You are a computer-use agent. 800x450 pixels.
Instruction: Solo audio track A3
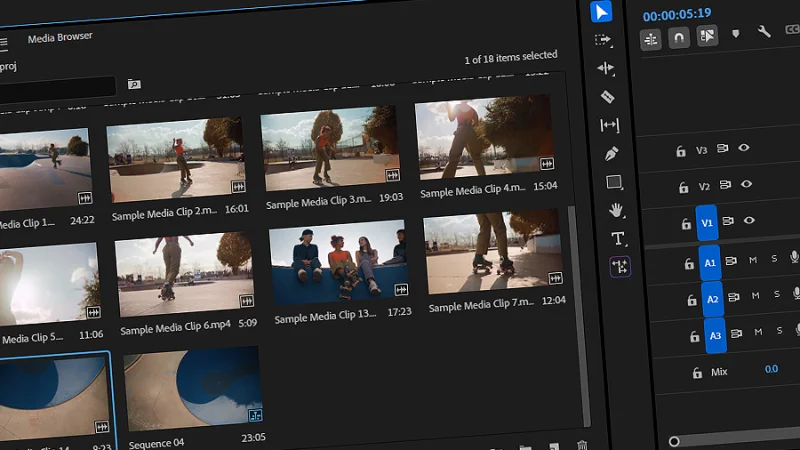coord(779,331)
